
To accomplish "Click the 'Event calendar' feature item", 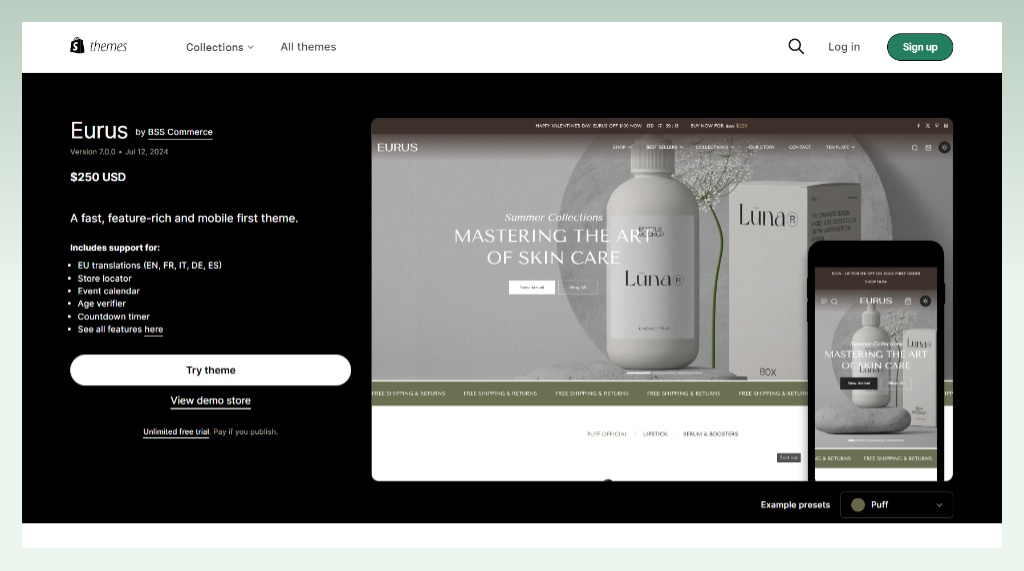I will click(x=108, y=291).
